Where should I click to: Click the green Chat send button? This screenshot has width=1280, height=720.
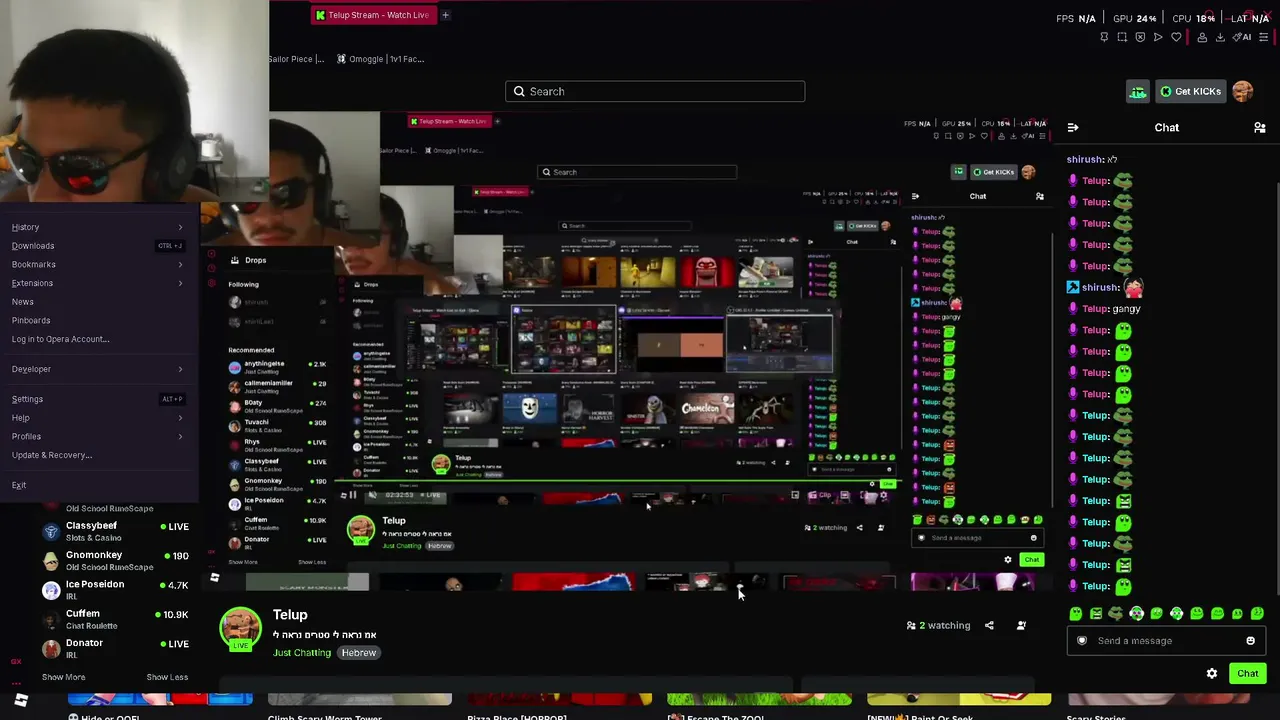coord(1247,674)
